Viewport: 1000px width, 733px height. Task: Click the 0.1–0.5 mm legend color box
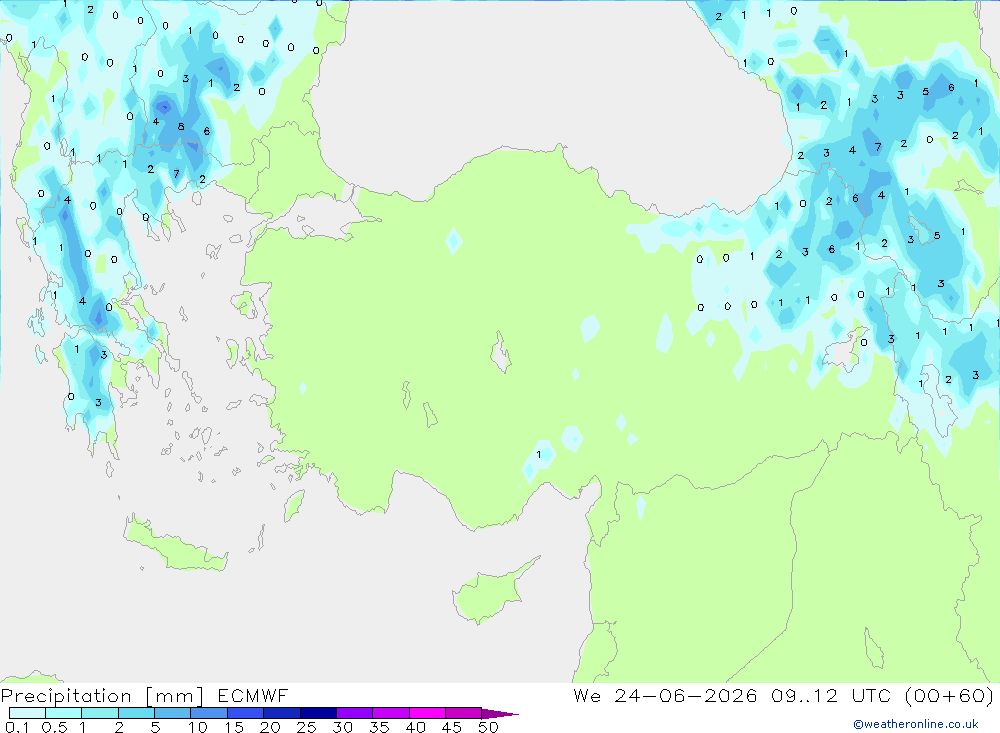click(27, 713)
